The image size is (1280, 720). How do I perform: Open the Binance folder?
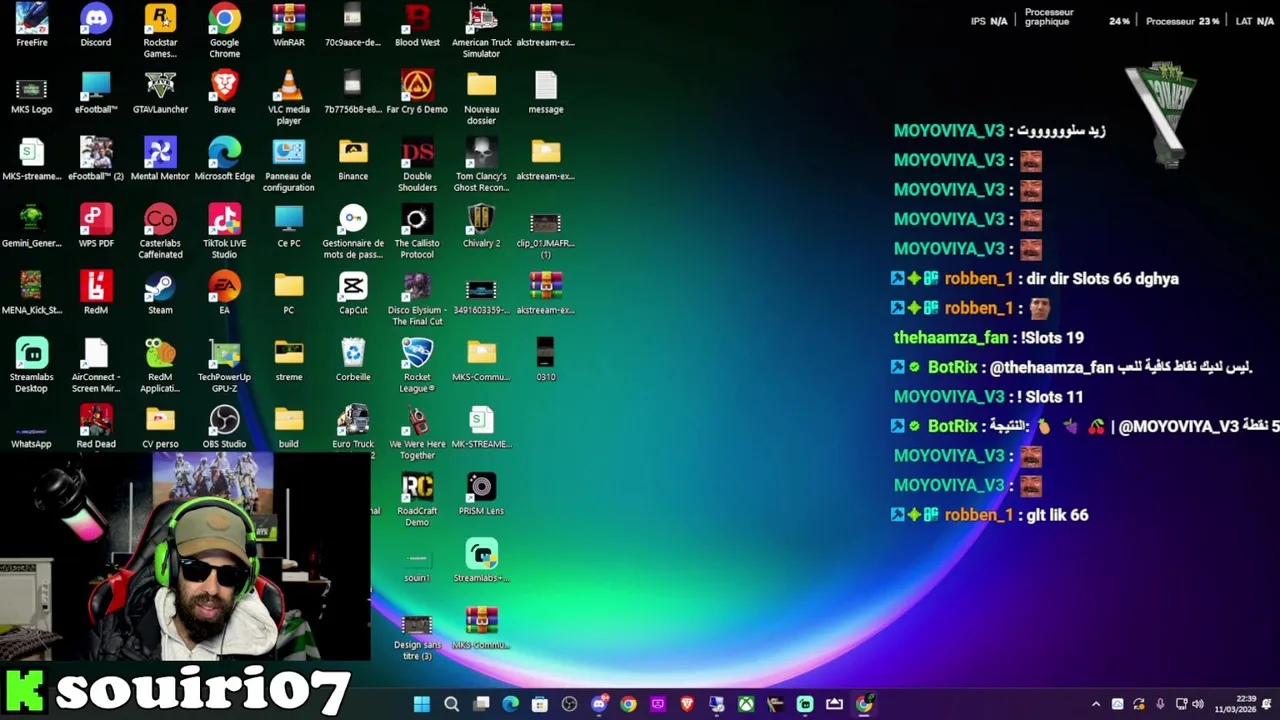[x=353, y=160]
